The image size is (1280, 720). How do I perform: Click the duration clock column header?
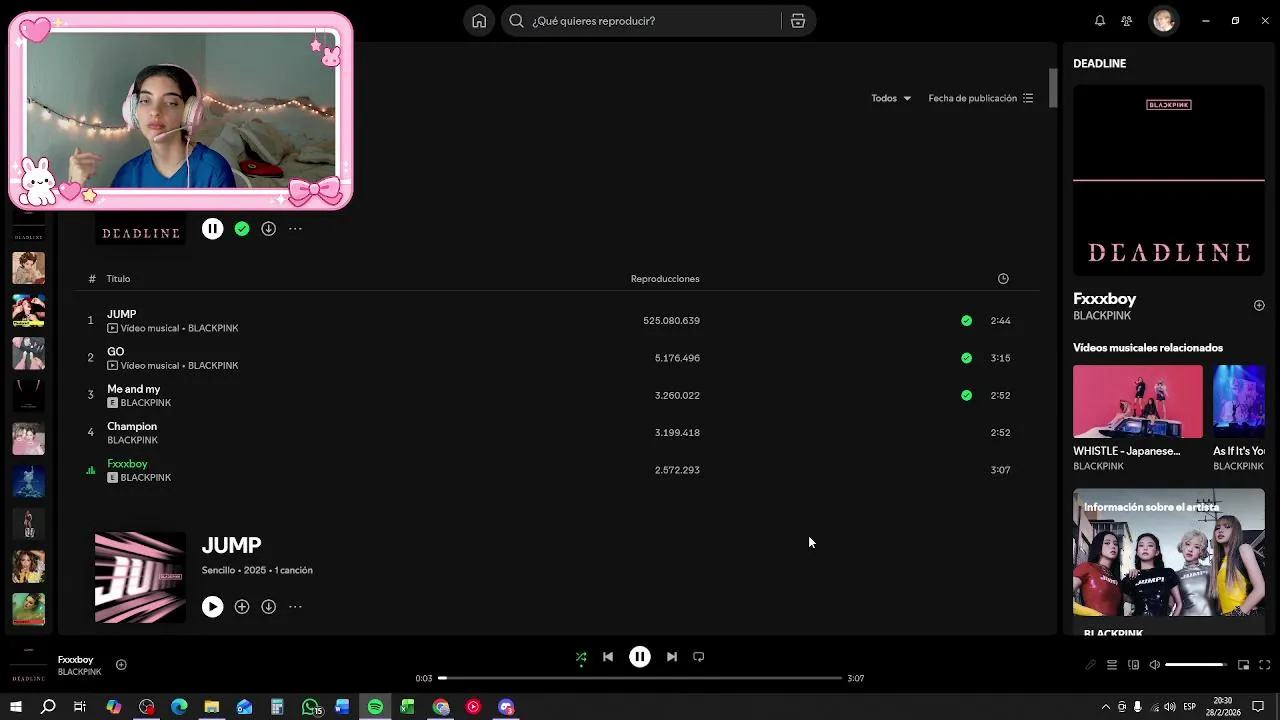point(1003,279)
